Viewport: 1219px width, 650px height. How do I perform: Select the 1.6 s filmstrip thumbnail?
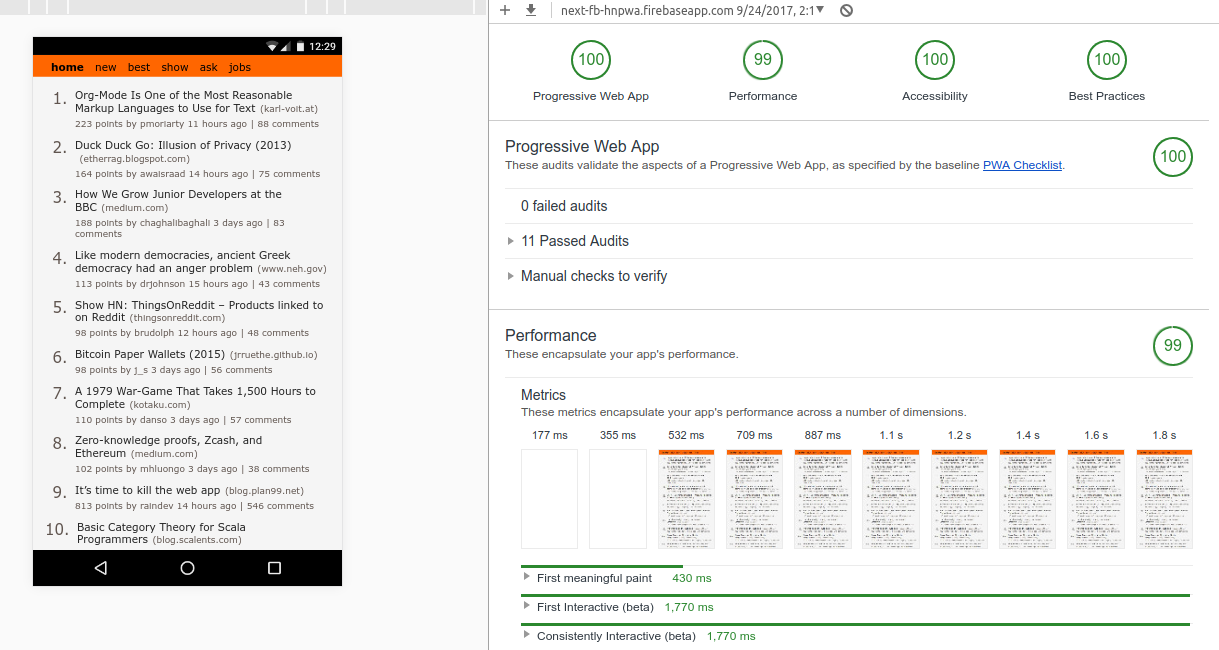[x=1096, y=499]
